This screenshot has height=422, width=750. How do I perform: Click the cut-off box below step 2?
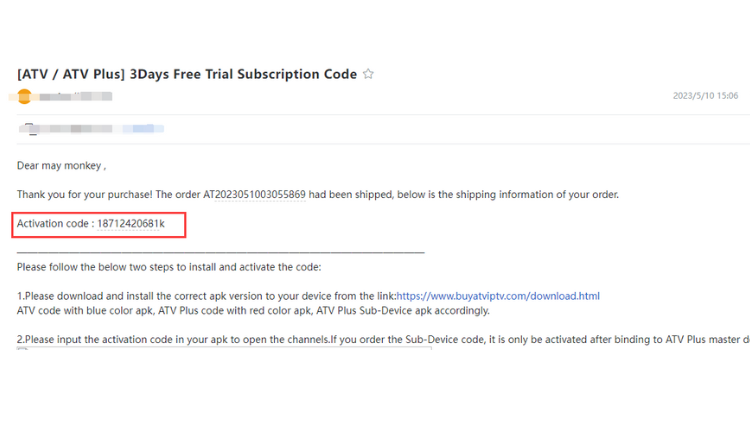pyautogui.click(x=224, y=348)
